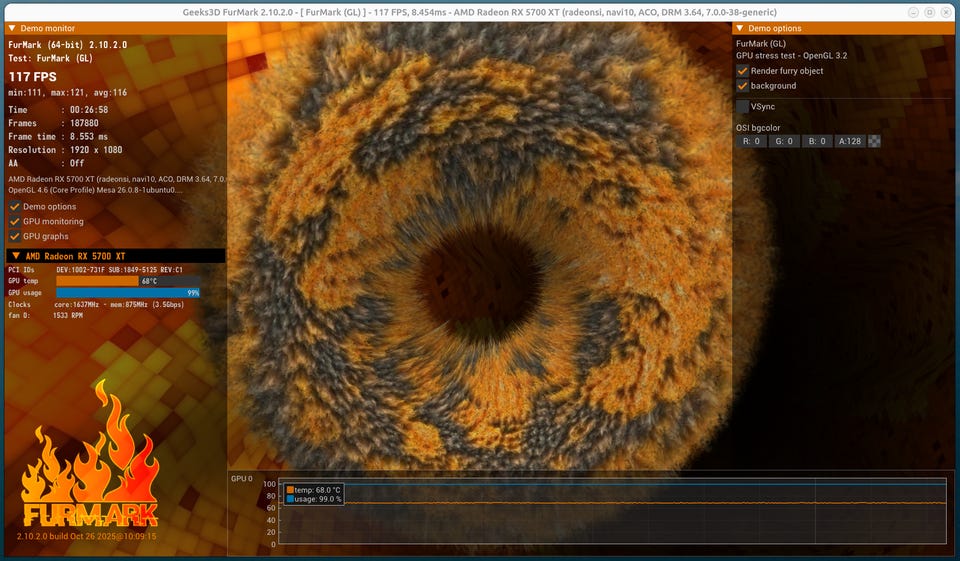Click the AA : Off row
This screenshot has width=960, height=561.
[x=46, y=164]
